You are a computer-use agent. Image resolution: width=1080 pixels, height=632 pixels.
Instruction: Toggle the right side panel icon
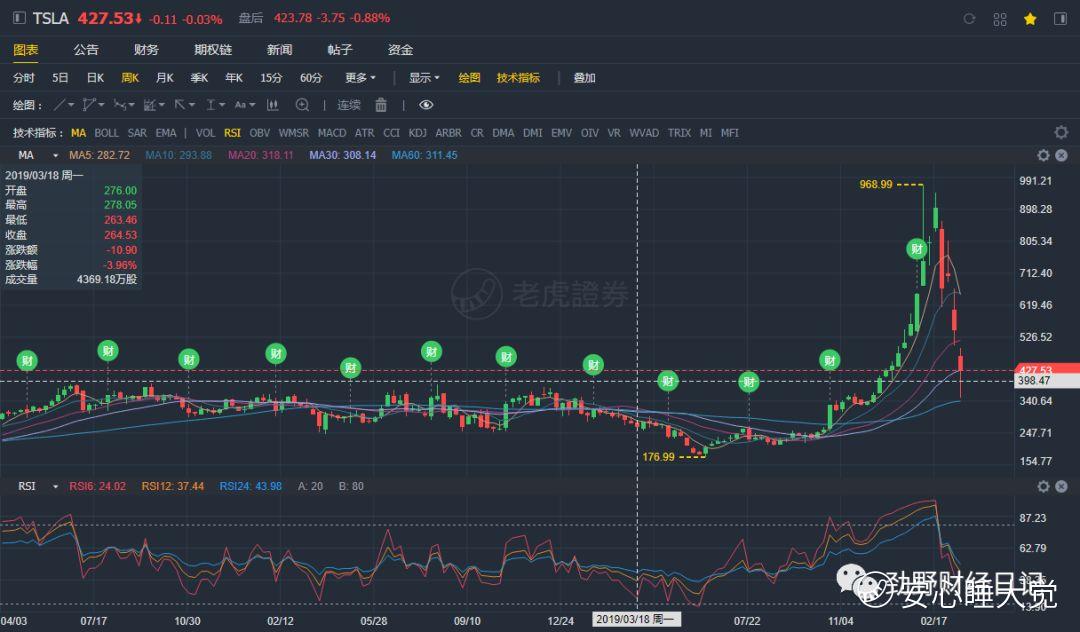click(x=1061, y=19)
